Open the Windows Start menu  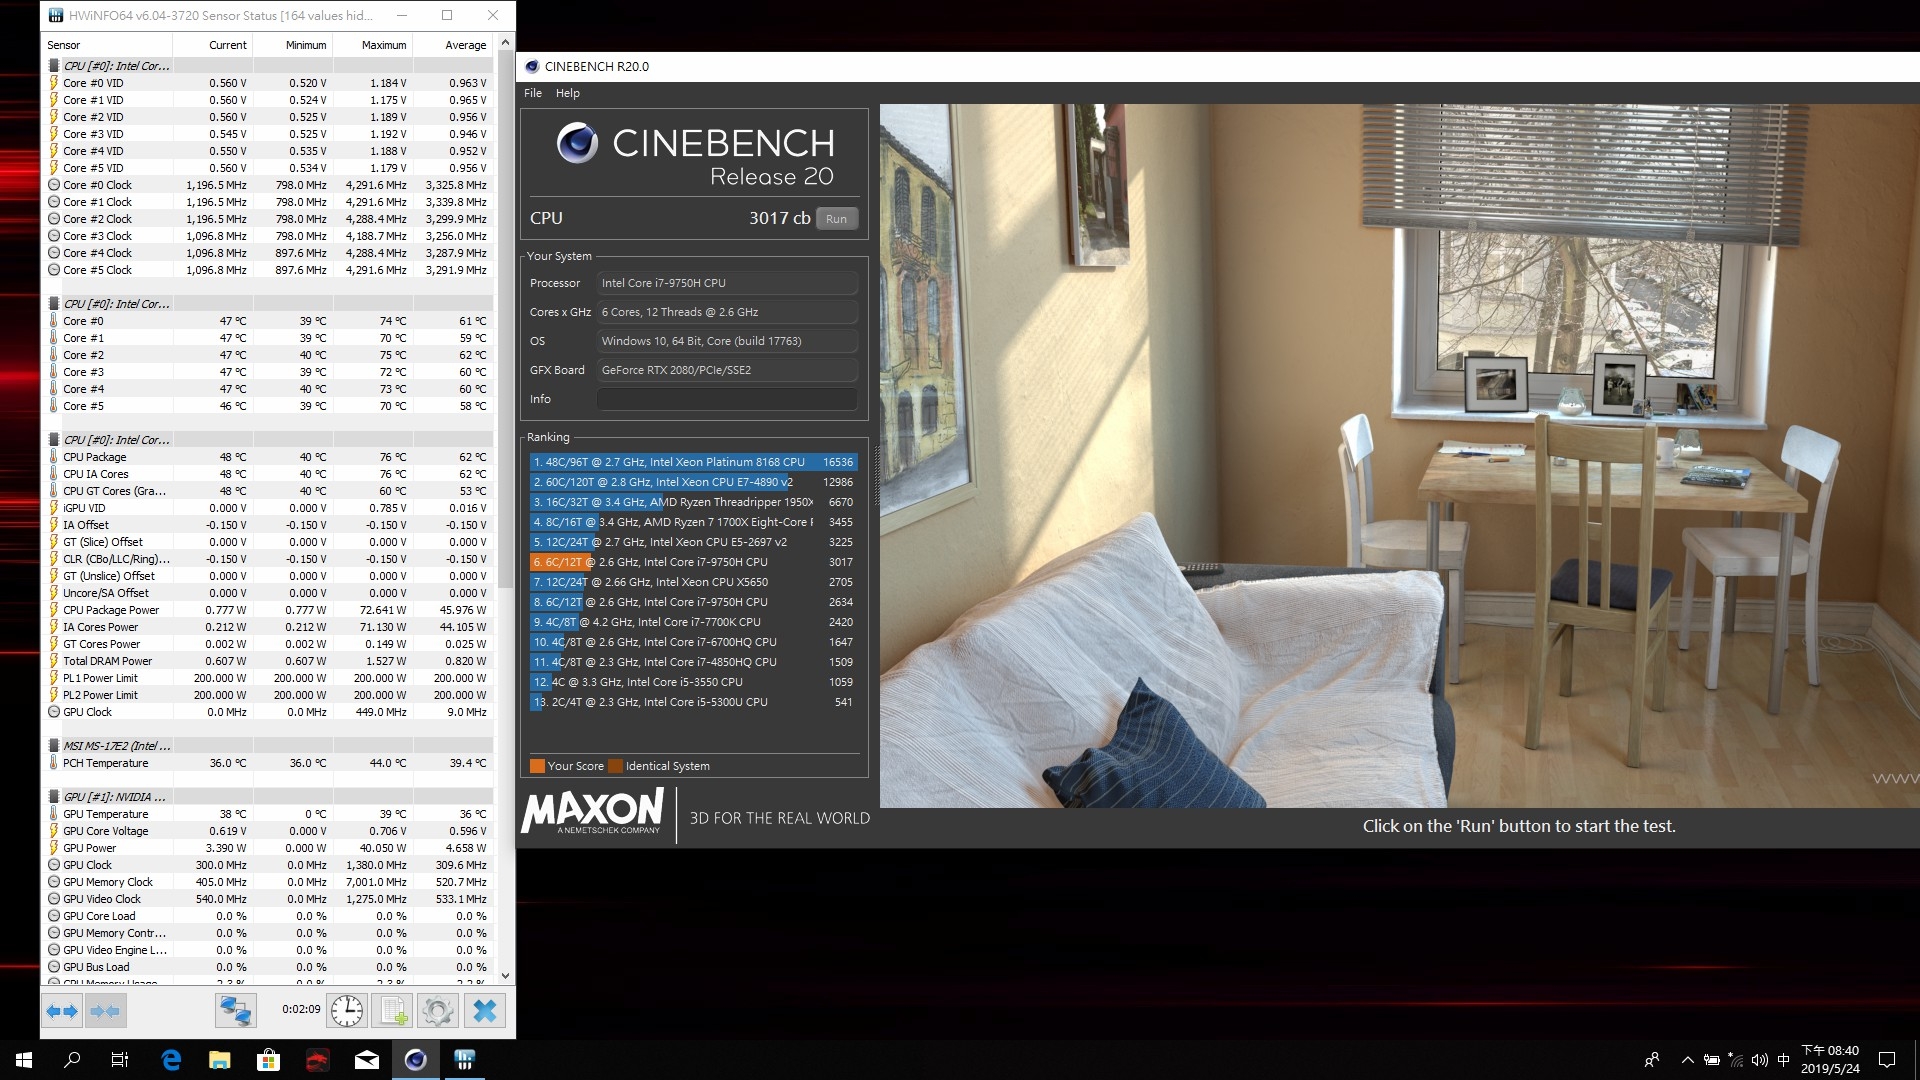(24, 1060)
